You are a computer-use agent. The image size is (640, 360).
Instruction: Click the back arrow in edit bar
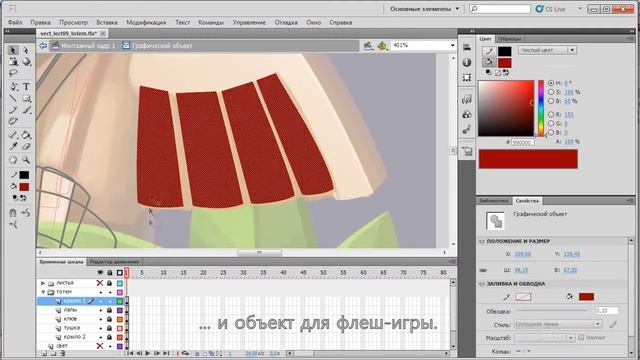(43, 46)
